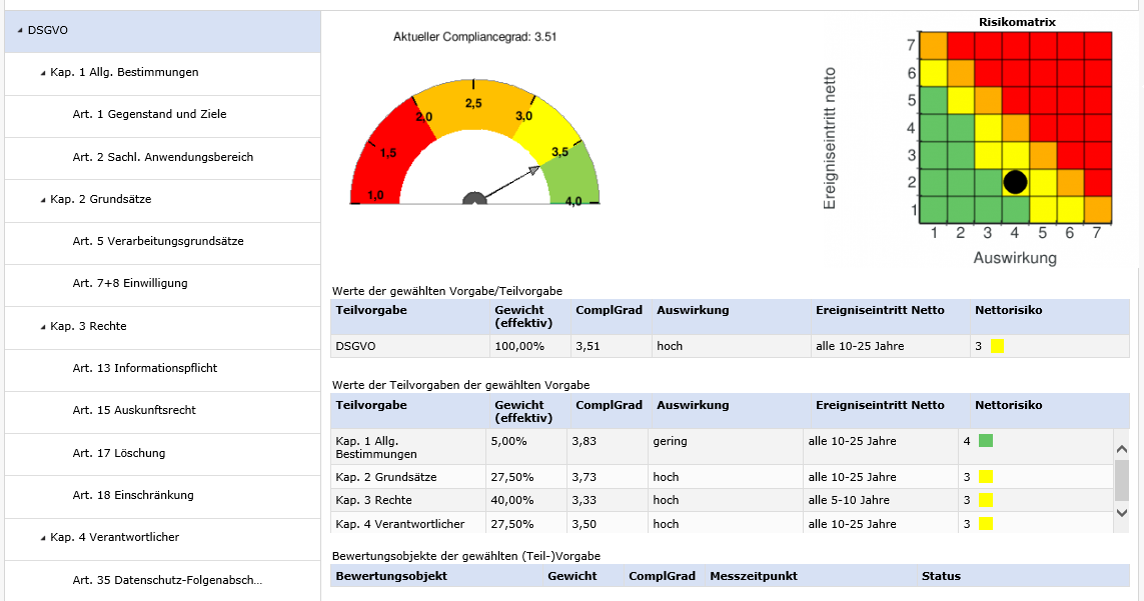1144x601 pixels.
Task: Click the 3,73 ComplGrad value
Action: coord(584,477)
